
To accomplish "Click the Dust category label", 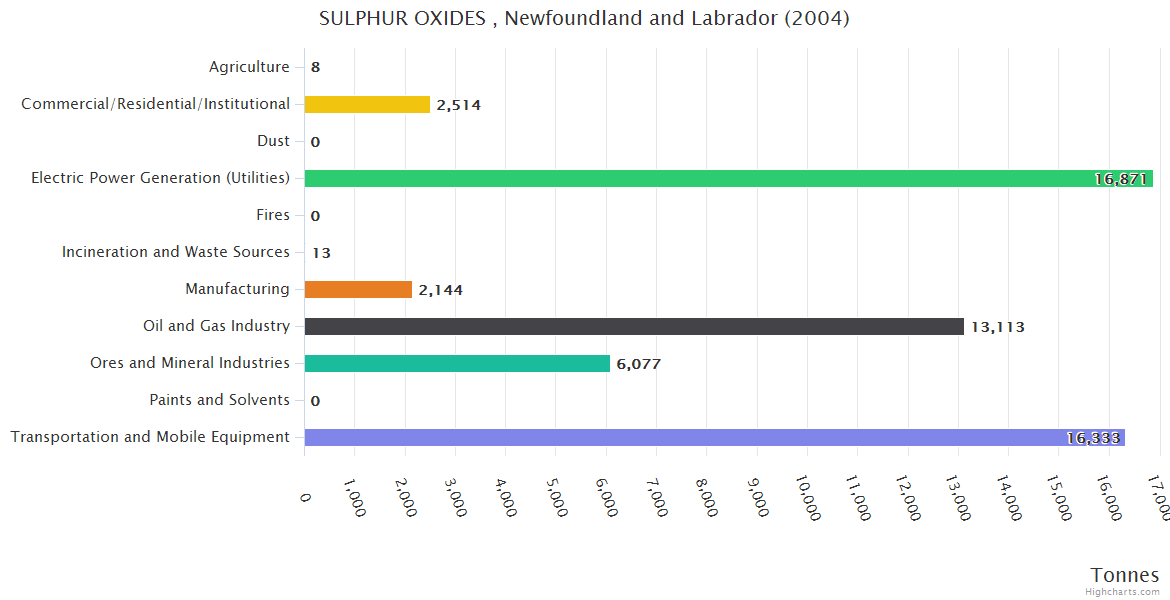I will (272, 141).
